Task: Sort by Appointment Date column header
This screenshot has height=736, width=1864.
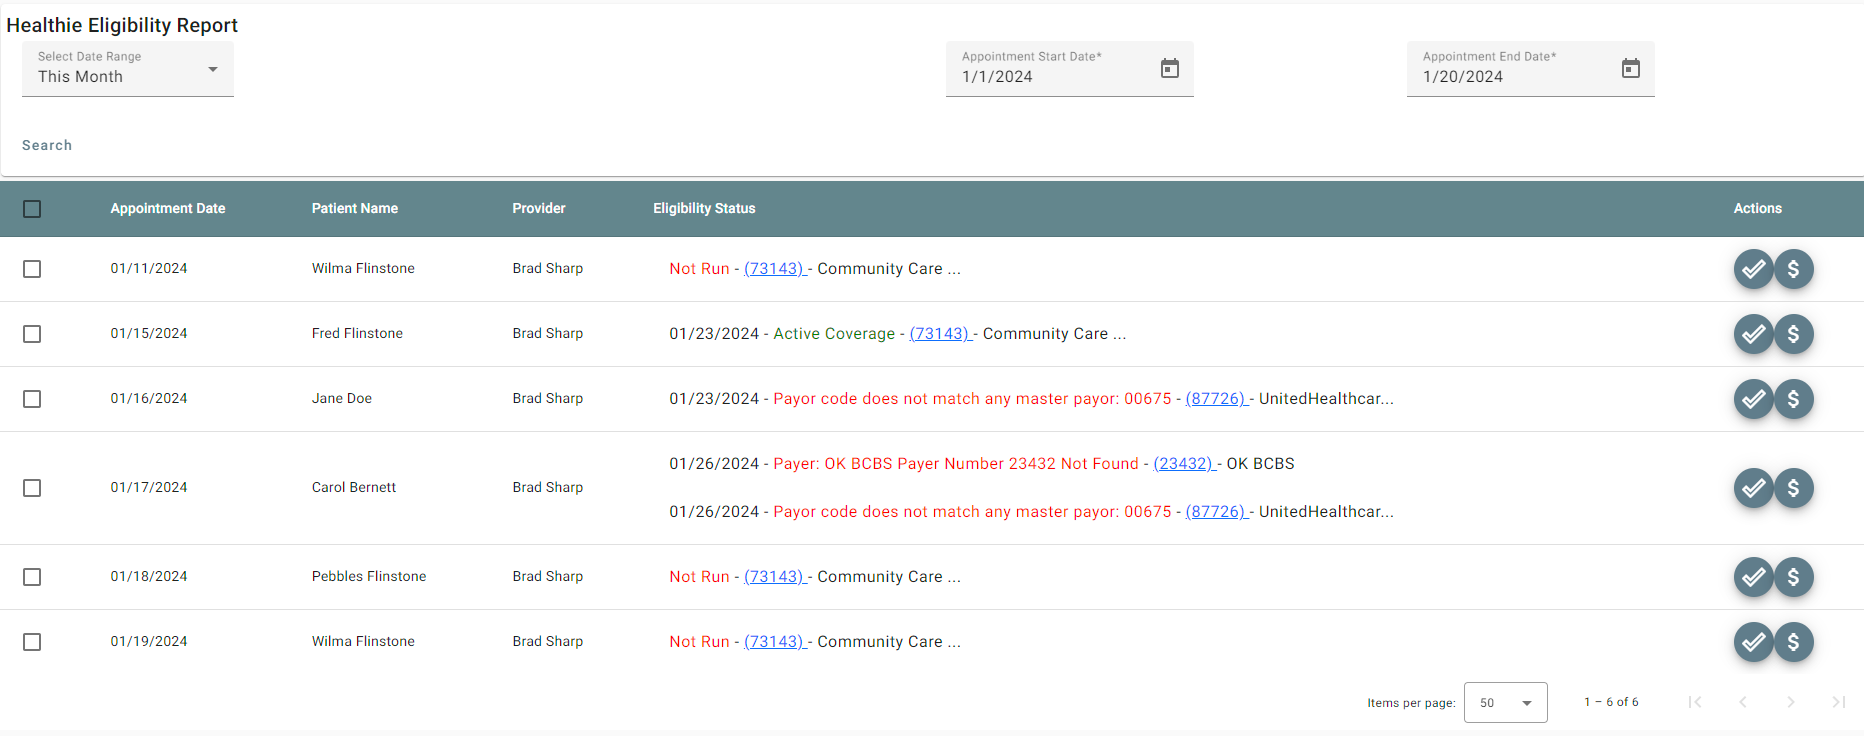Action: 168,209
